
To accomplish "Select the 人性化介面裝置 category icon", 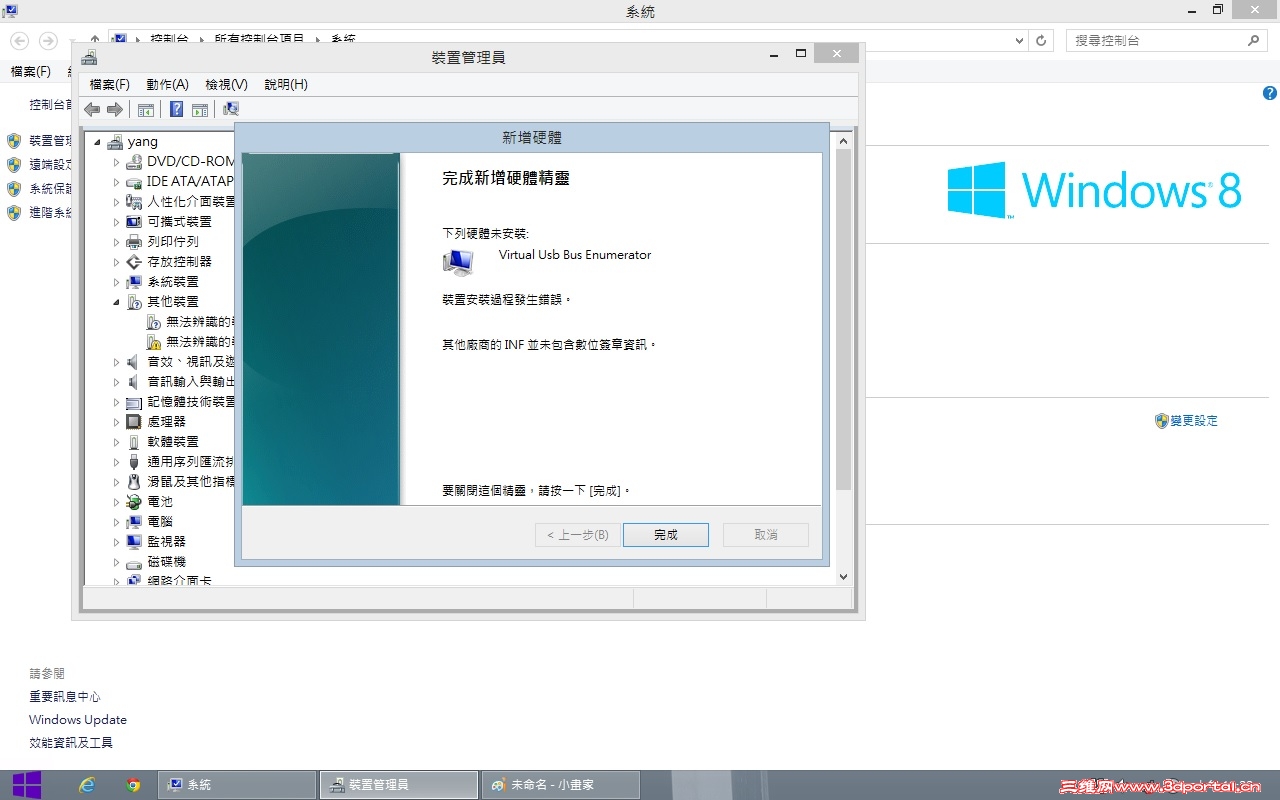I will point(134,201).
